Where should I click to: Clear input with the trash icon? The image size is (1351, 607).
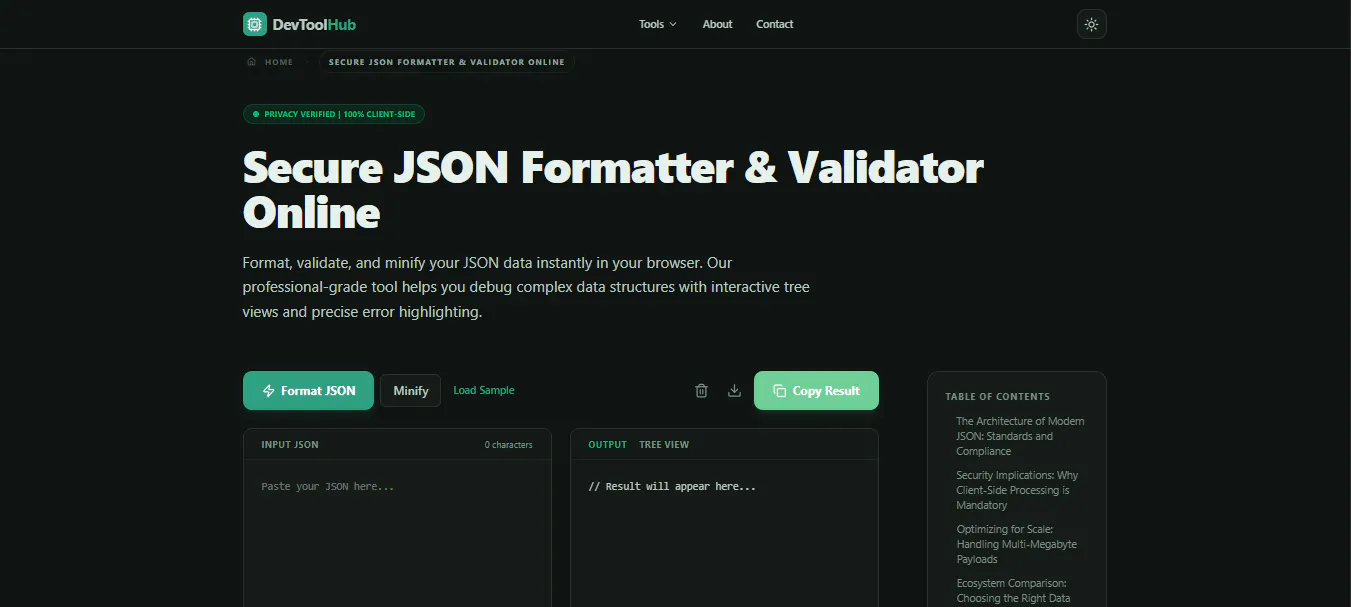[x=701, y=391]
